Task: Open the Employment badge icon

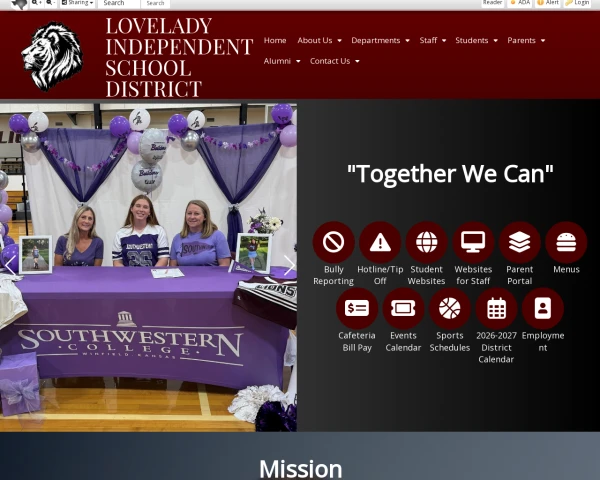Action: pos(543,308)
